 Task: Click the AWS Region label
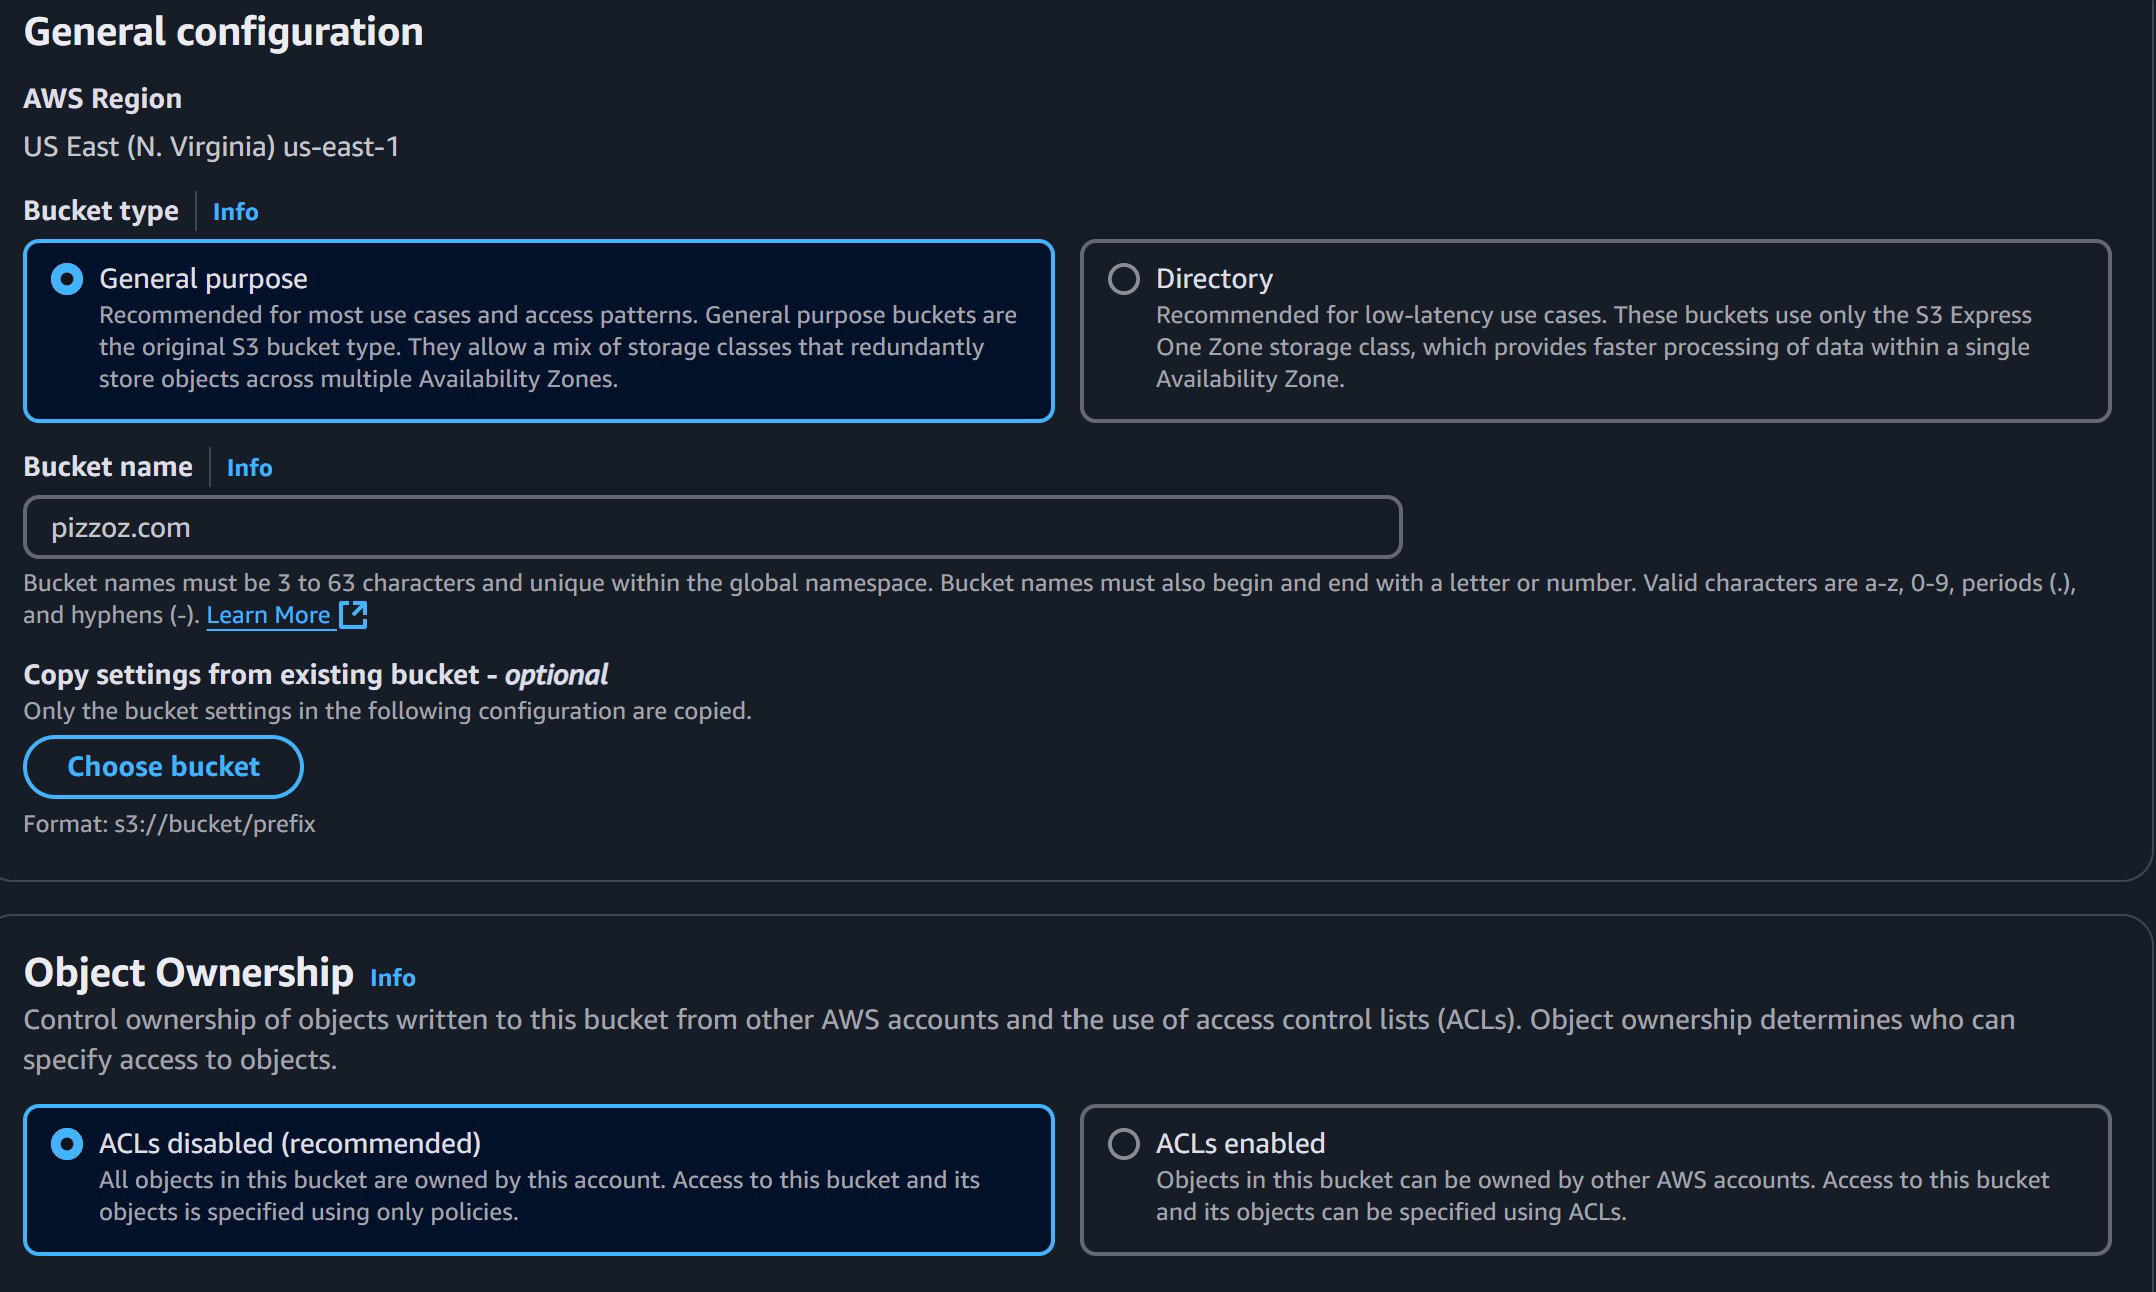coord(102,99)
